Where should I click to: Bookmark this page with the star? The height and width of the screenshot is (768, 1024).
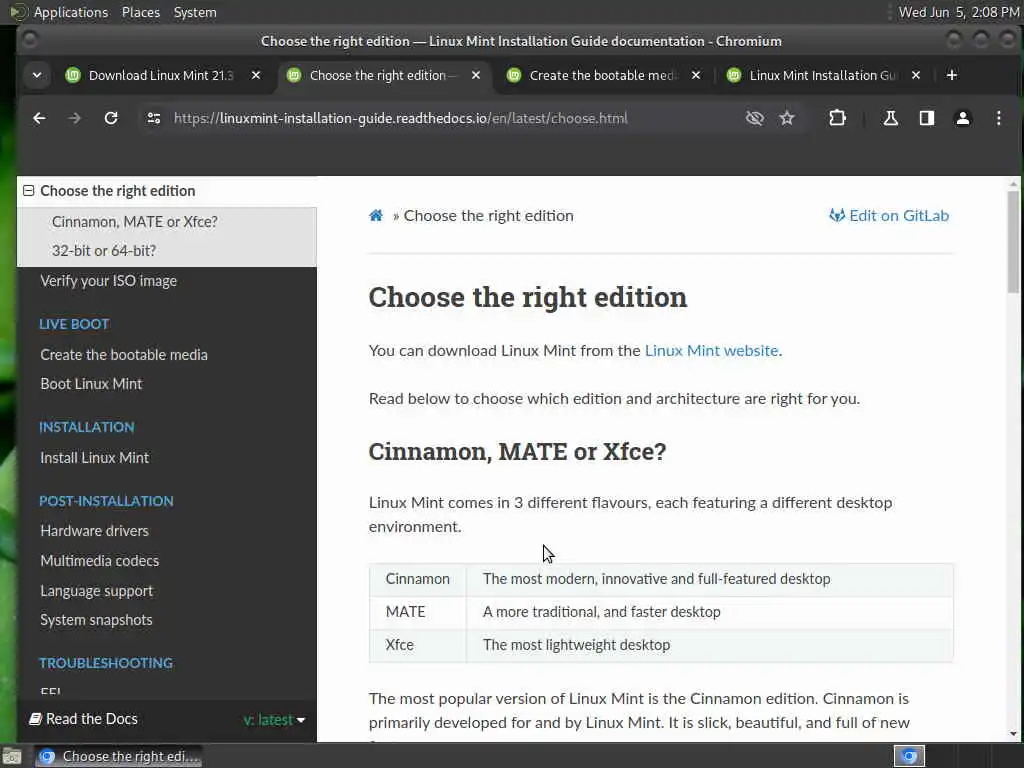(787, 118)
